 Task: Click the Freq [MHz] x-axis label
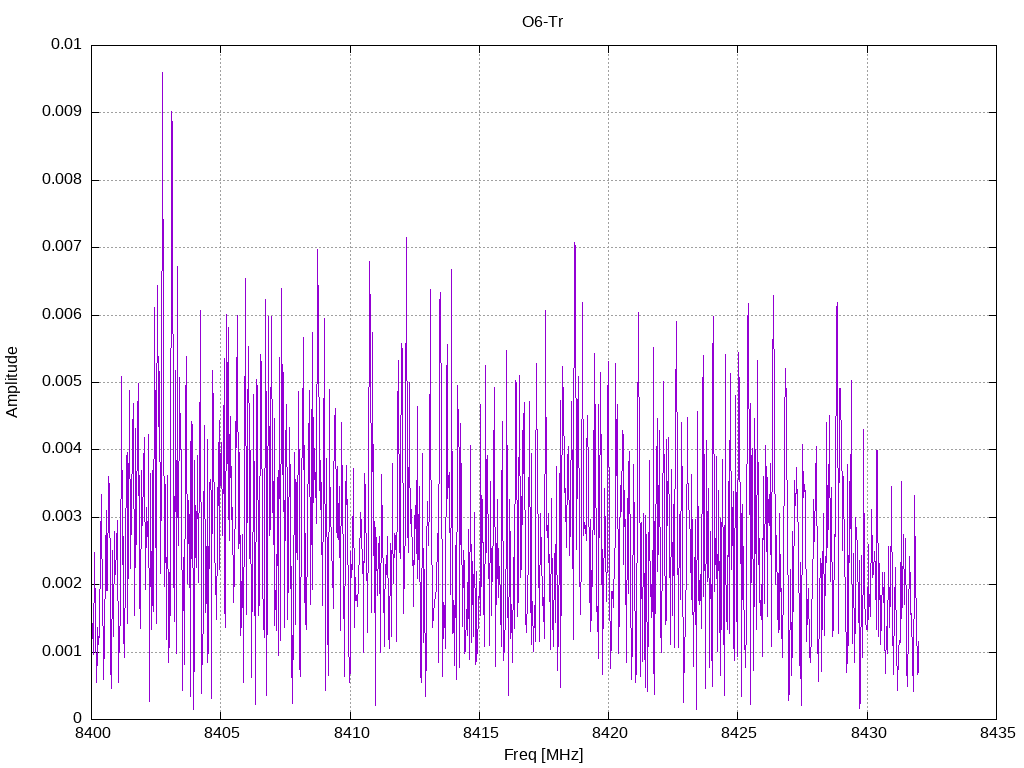click(543, 755)
